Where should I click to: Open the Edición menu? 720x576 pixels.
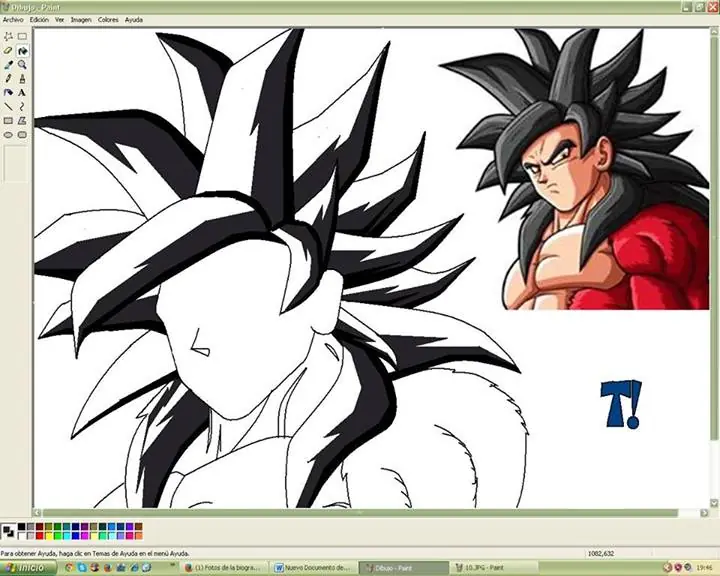point(39,20)
